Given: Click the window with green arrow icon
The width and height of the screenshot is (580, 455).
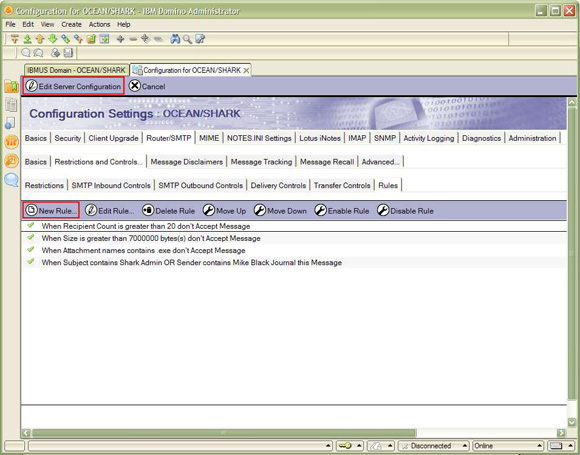Looking at the screenshot, I should point(104,39).
